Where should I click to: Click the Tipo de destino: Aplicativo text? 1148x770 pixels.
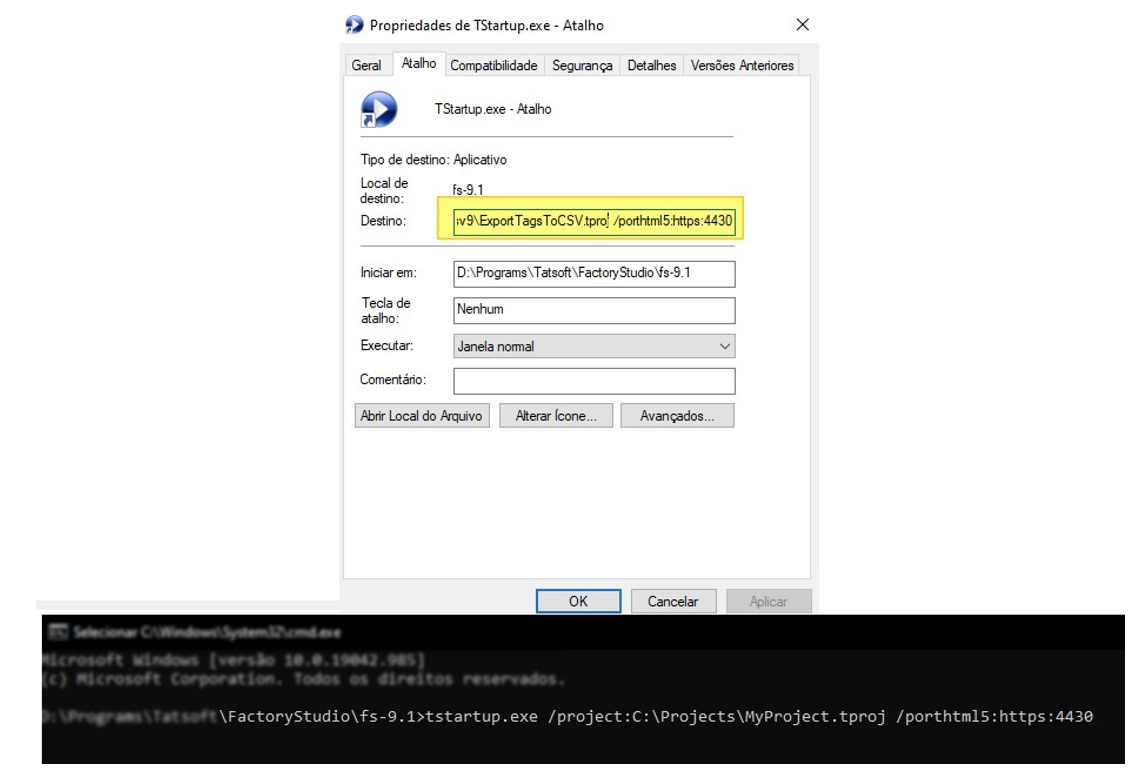[x=433, y=160]
